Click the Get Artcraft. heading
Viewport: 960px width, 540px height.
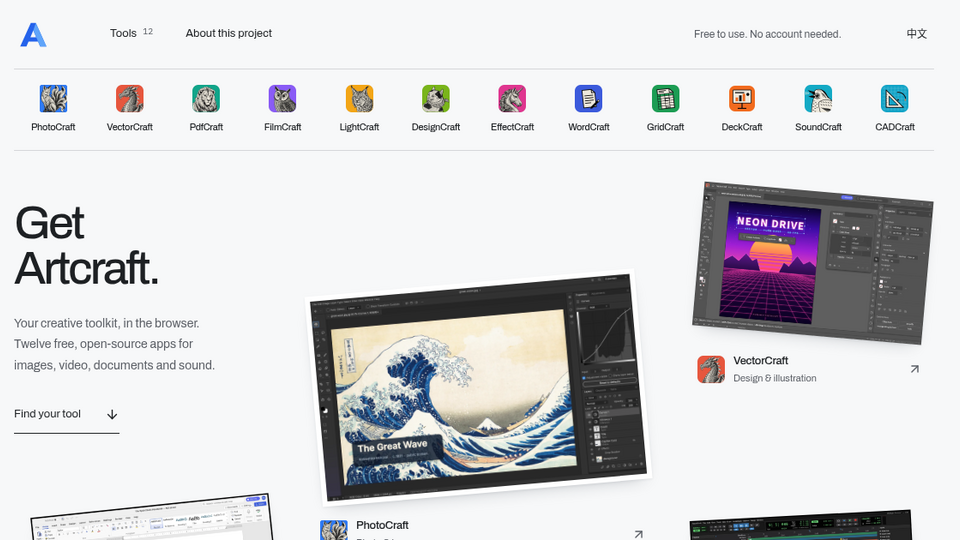coord(86,246)
